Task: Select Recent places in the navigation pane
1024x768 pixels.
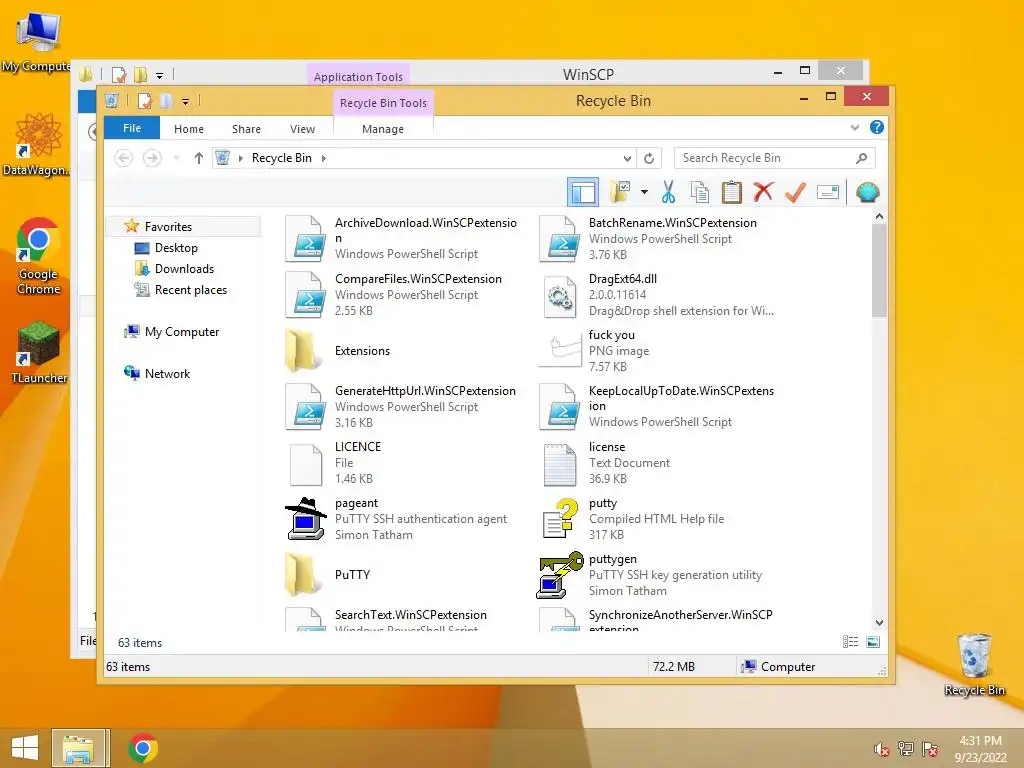Action: [191, 289]
